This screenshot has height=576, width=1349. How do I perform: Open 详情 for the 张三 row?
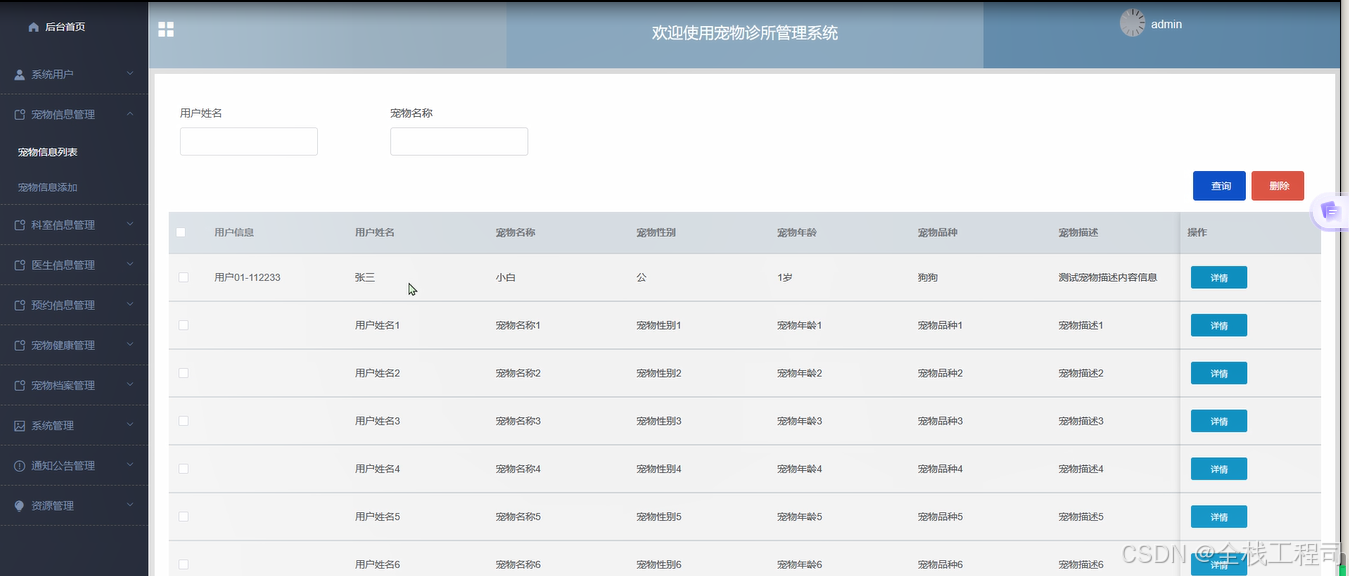(1219, 277)
